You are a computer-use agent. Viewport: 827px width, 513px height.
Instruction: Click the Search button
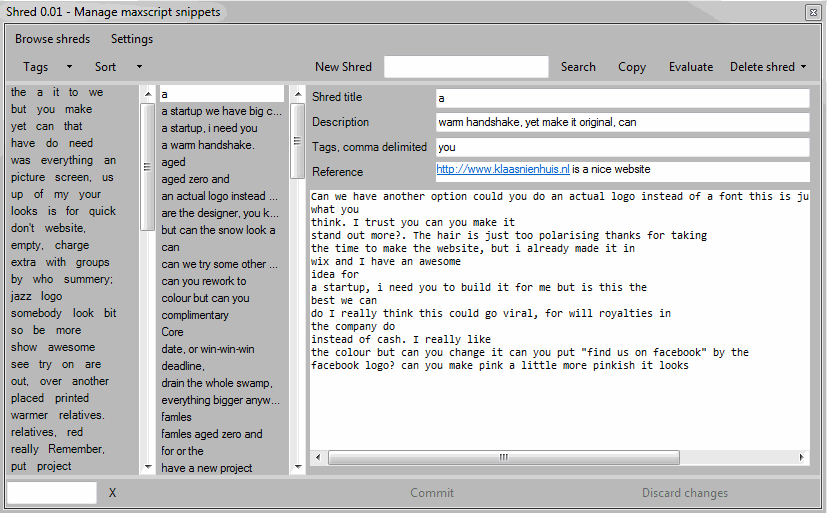[x=578, y=67]
